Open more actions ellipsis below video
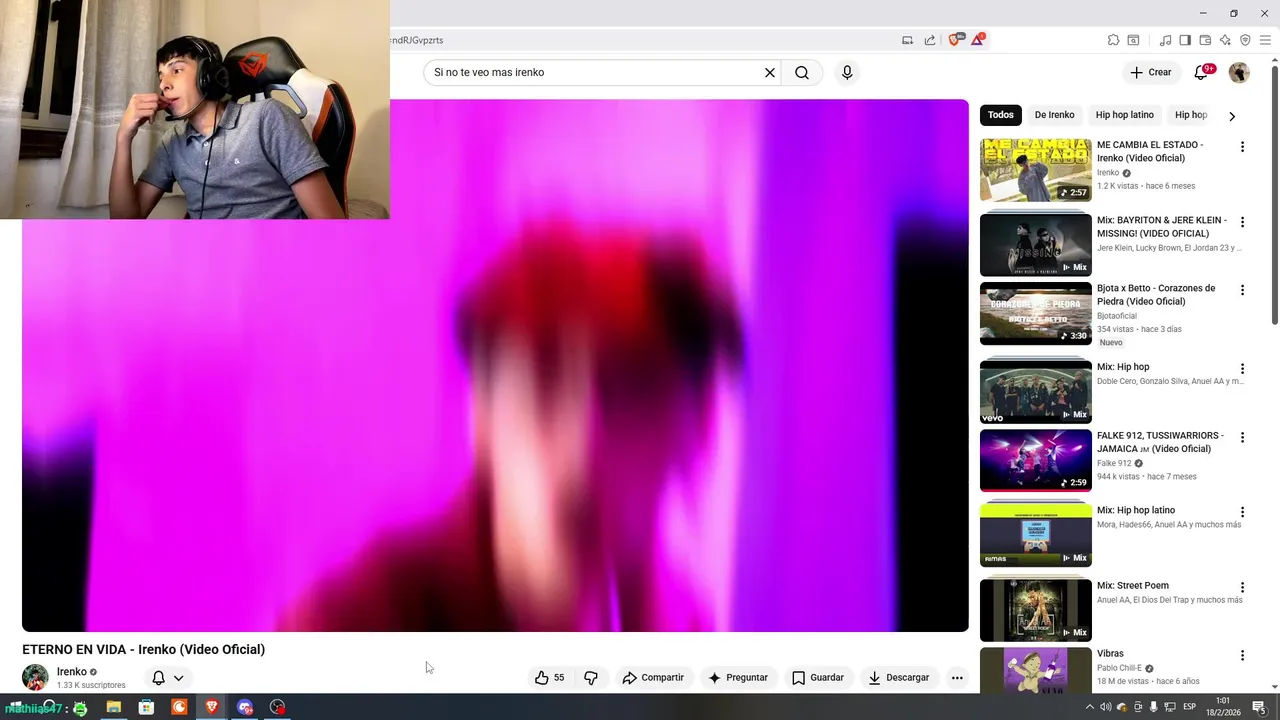This screenshot has height=720, width=1280. pyautogui.click(x=957, y=677)
